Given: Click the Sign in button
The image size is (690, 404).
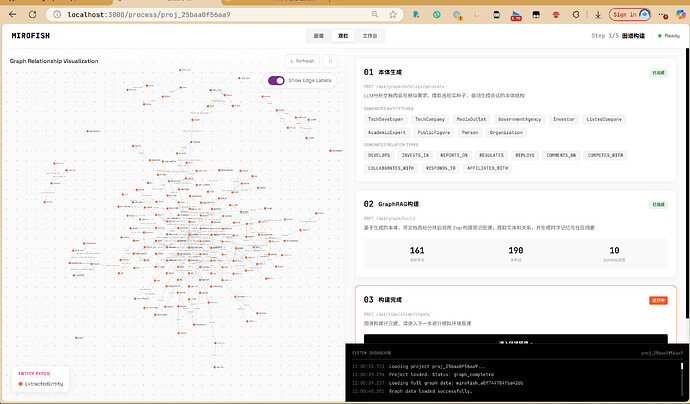Looking at the screenshot, I should [x=630, y=15].
